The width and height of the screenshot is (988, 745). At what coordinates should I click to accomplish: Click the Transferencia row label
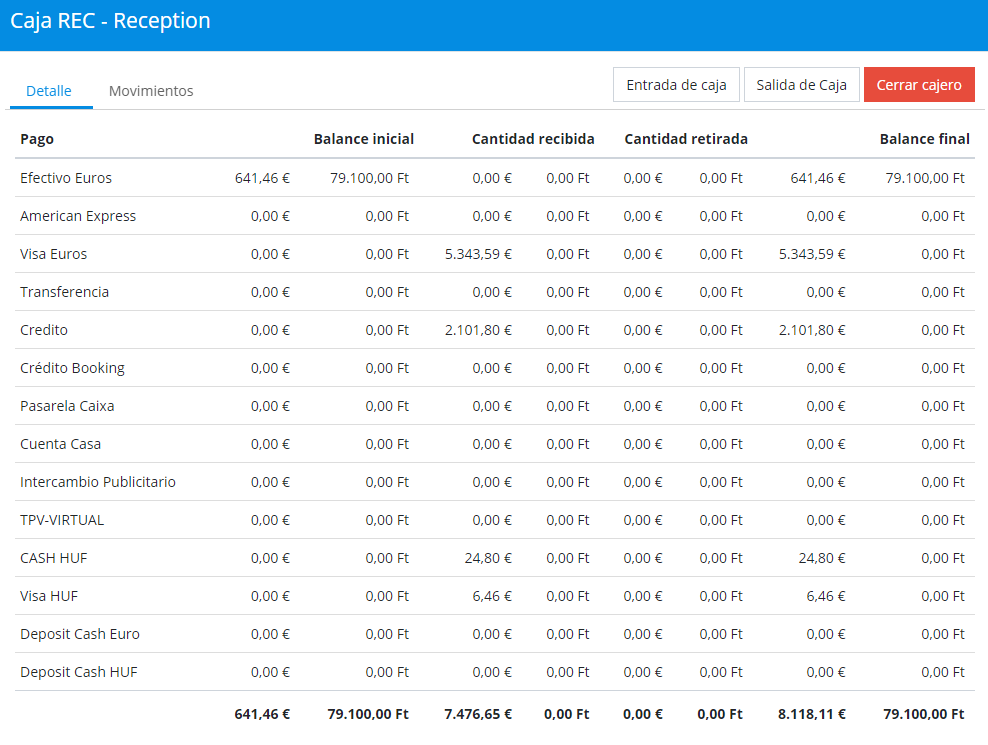[65, 292]
